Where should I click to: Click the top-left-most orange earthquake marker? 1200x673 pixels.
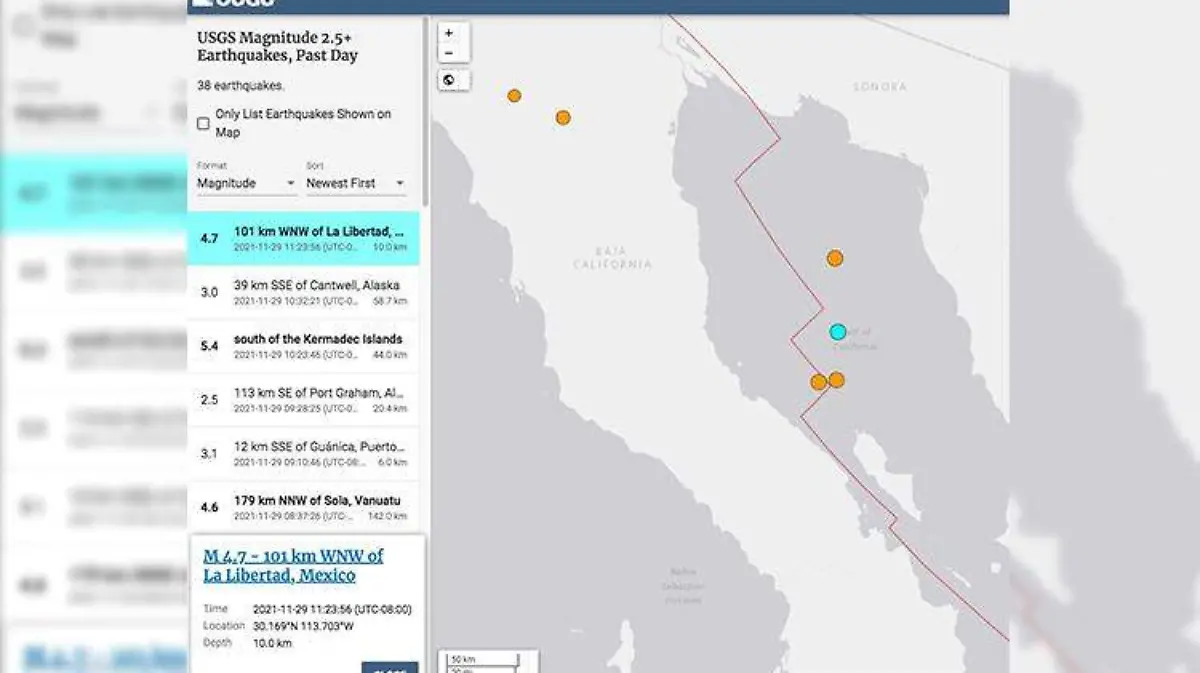coord(514,96)
